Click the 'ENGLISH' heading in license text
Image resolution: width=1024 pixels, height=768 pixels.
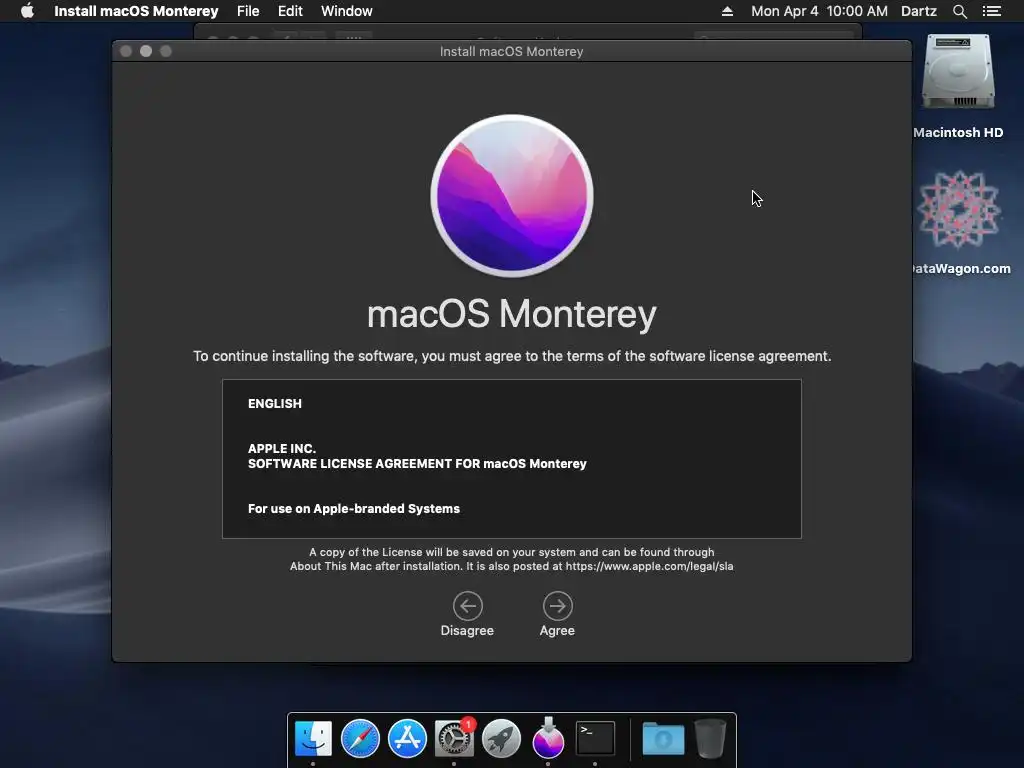click(x=275, y=404)
